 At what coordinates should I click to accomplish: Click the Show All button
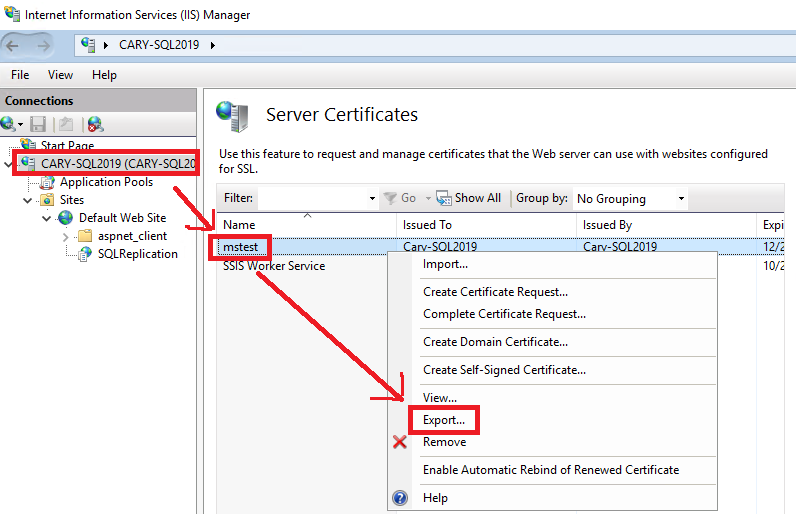click(469, 198)
